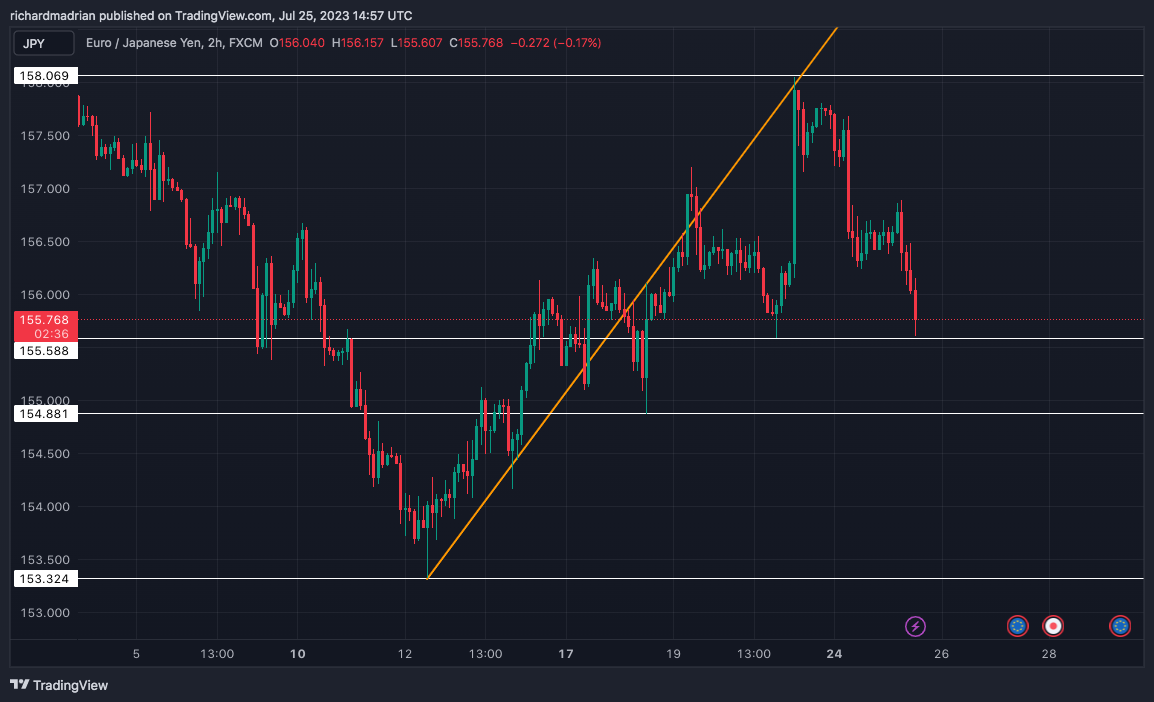Select the Japan flag economic event icon

pos(1051,626)
